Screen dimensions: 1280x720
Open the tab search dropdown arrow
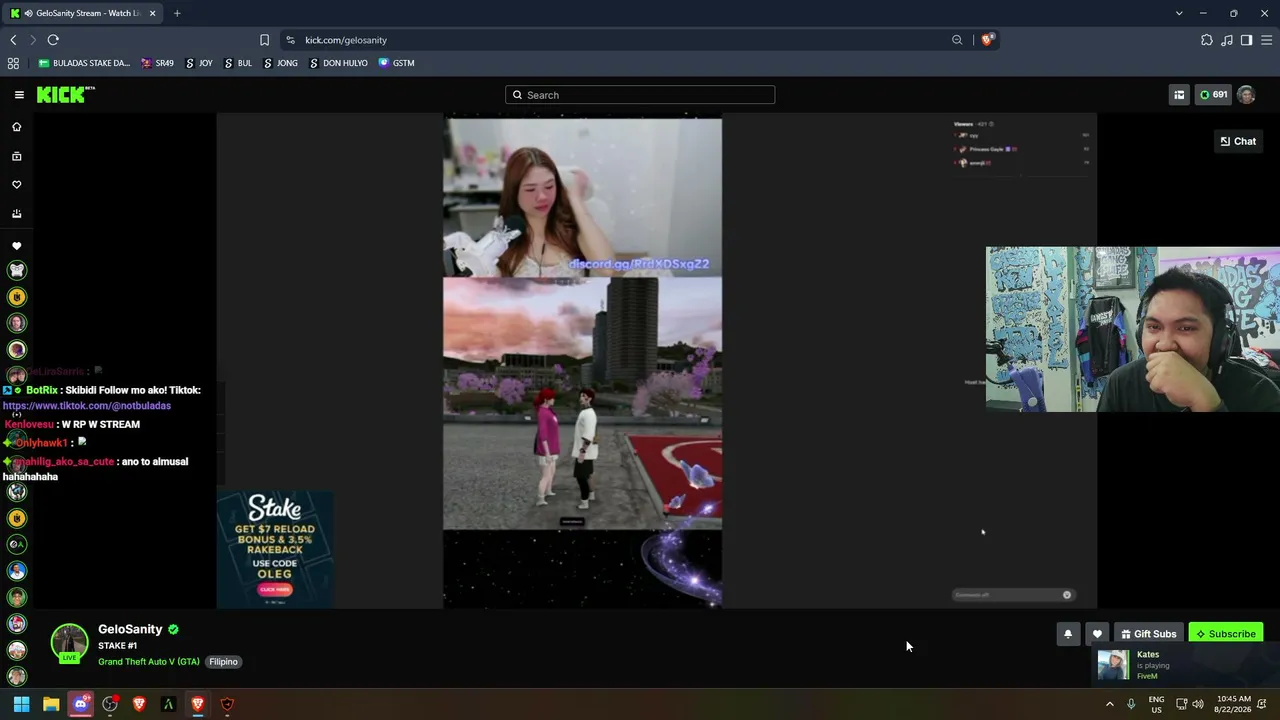[1179, 13]
